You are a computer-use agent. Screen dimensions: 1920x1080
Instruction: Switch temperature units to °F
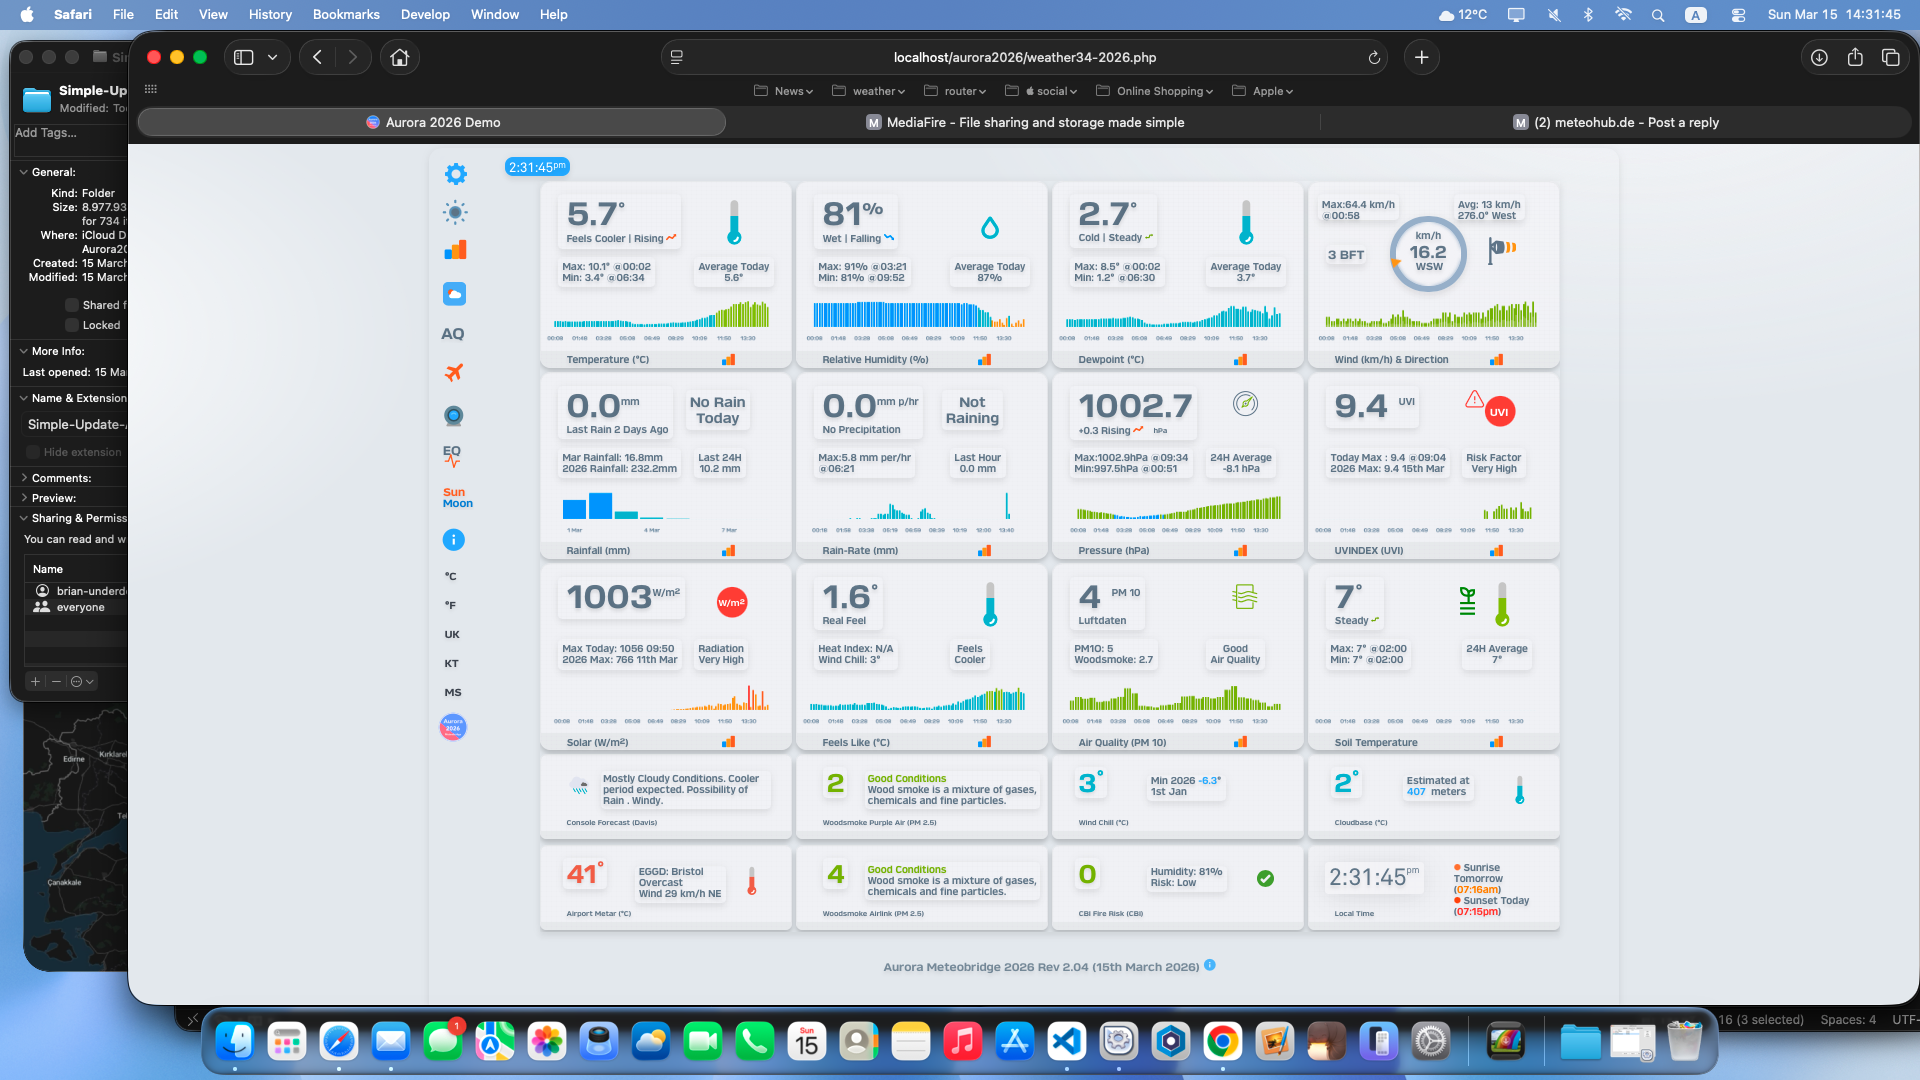[x=451, y=605]
